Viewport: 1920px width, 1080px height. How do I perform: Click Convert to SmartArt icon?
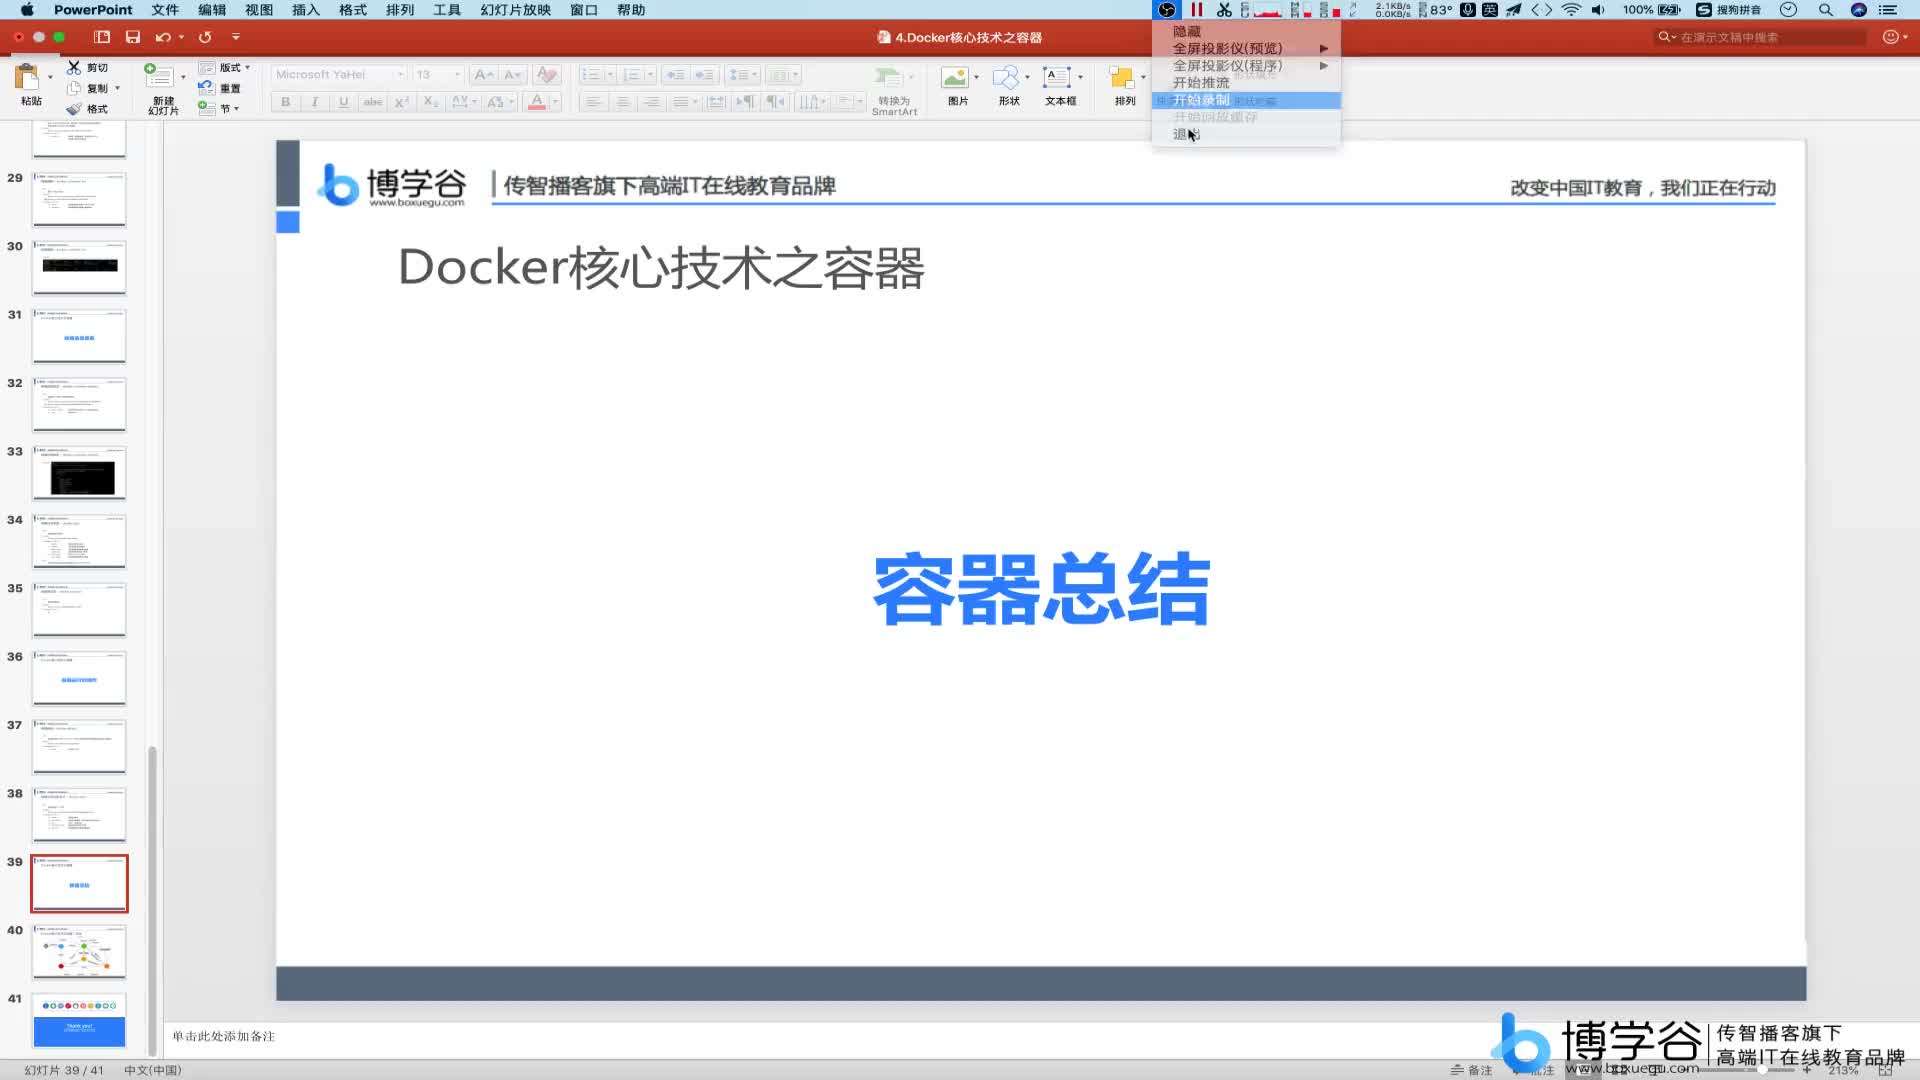[x=888, y=77]
